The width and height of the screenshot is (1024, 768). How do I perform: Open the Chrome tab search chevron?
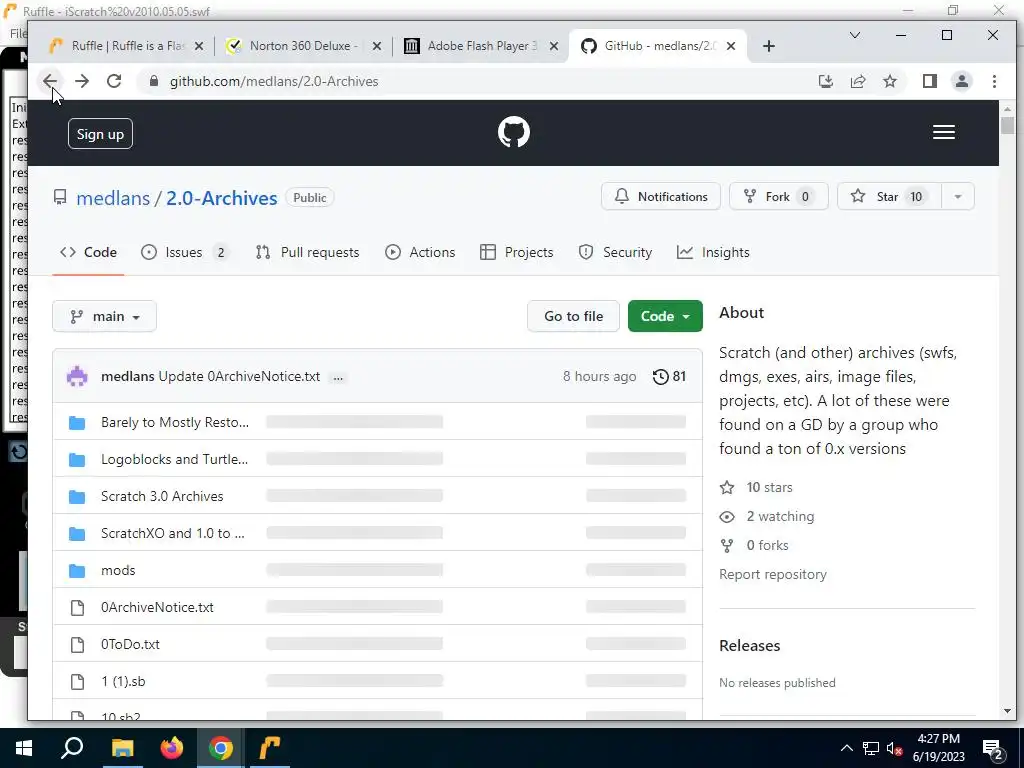(x=854, y=35)
